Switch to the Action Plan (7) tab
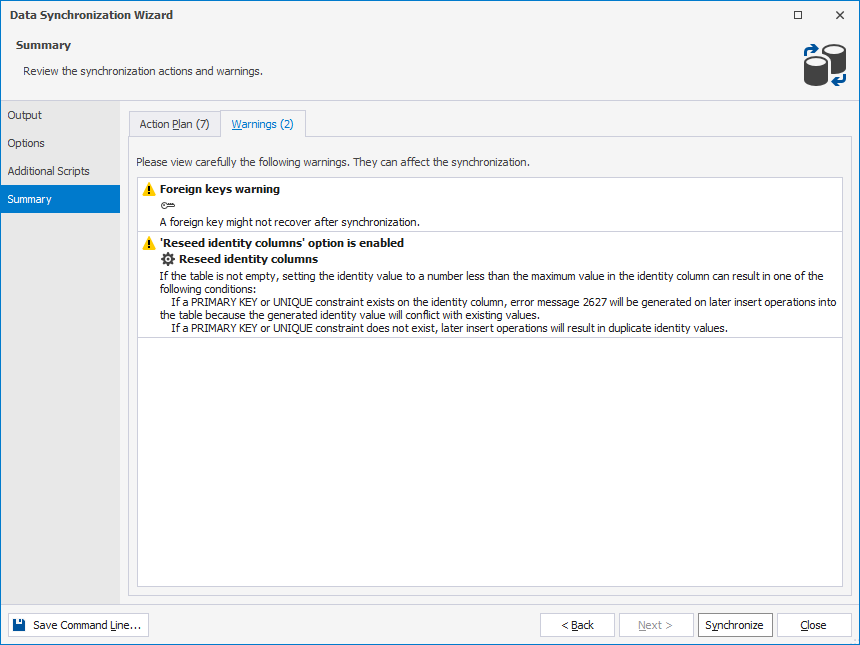860x645 pixels. pyautogui.click(x=174, y=124)
